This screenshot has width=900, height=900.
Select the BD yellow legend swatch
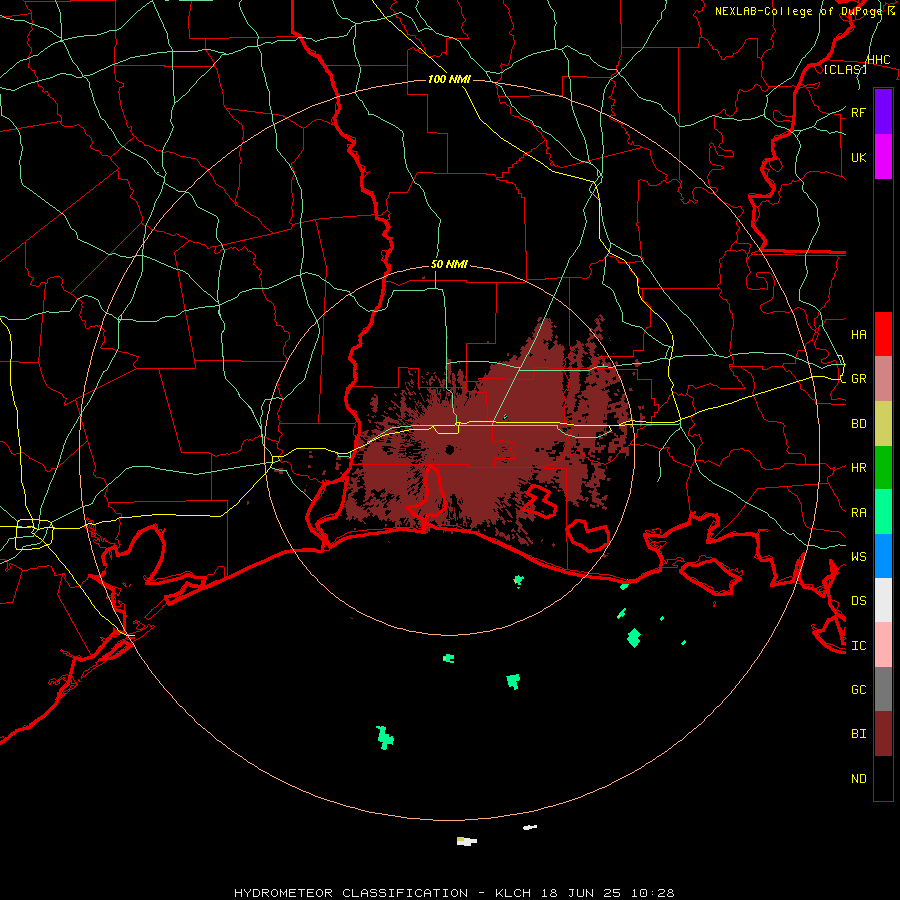click(x=883, y=423)
